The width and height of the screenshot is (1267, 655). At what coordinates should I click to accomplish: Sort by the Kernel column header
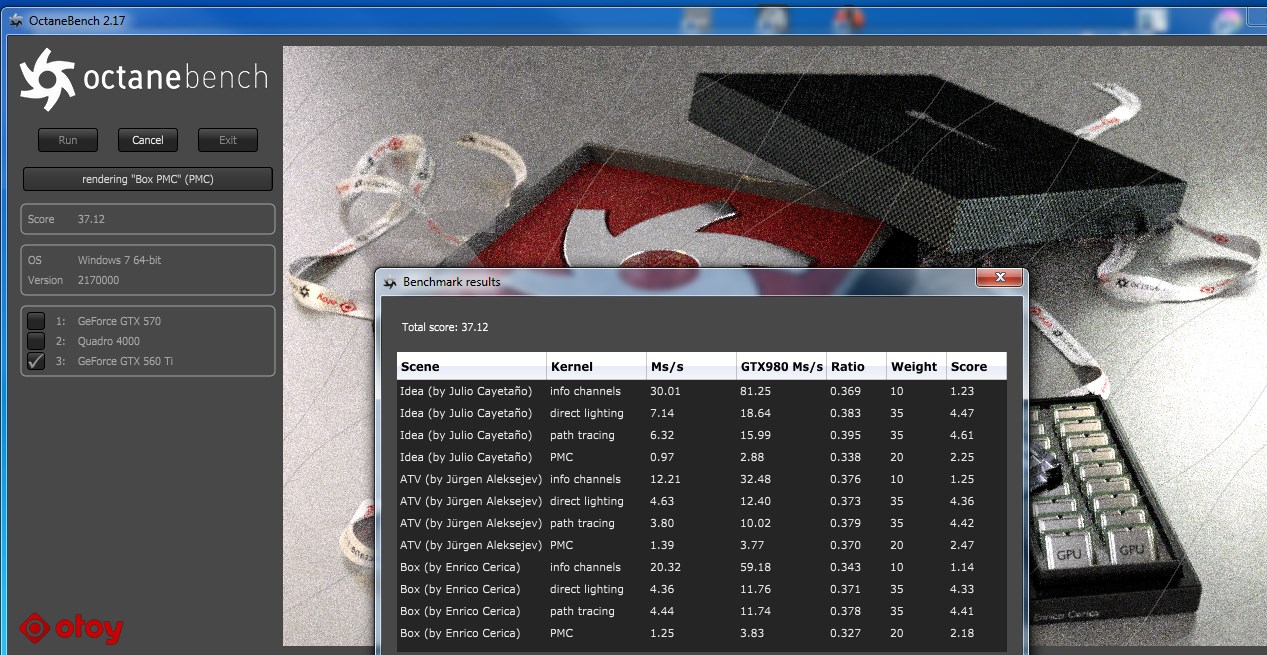tap(596, 367)
